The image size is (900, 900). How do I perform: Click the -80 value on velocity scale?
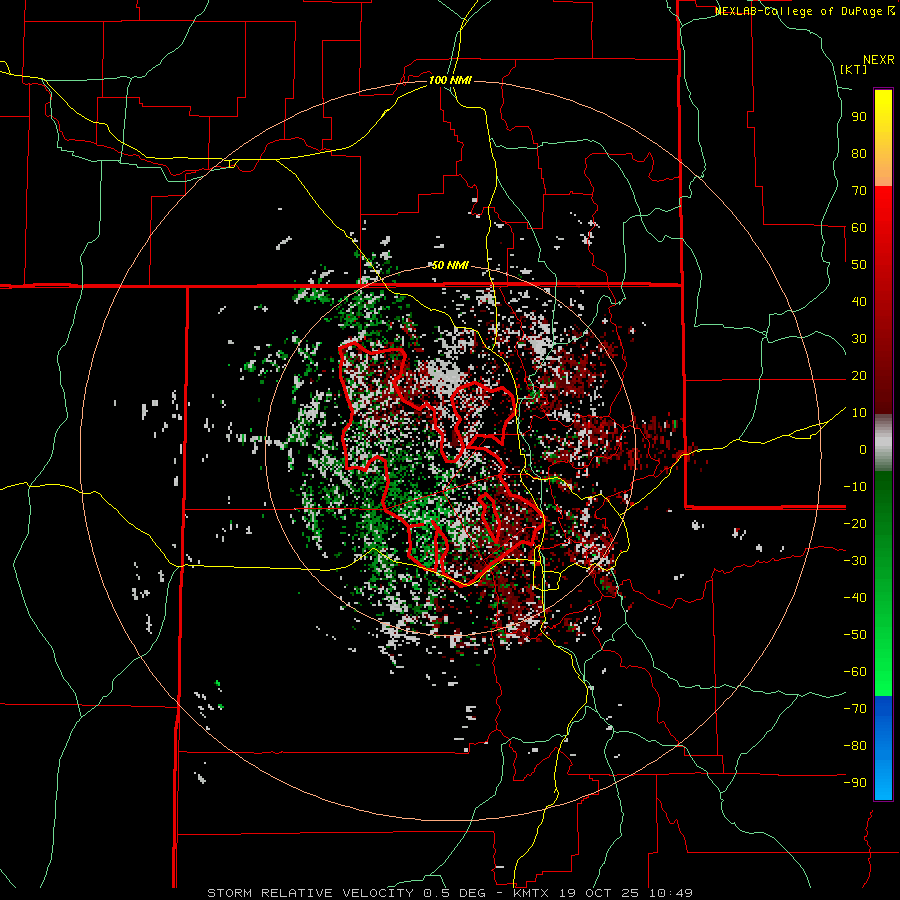pos(855,746)
